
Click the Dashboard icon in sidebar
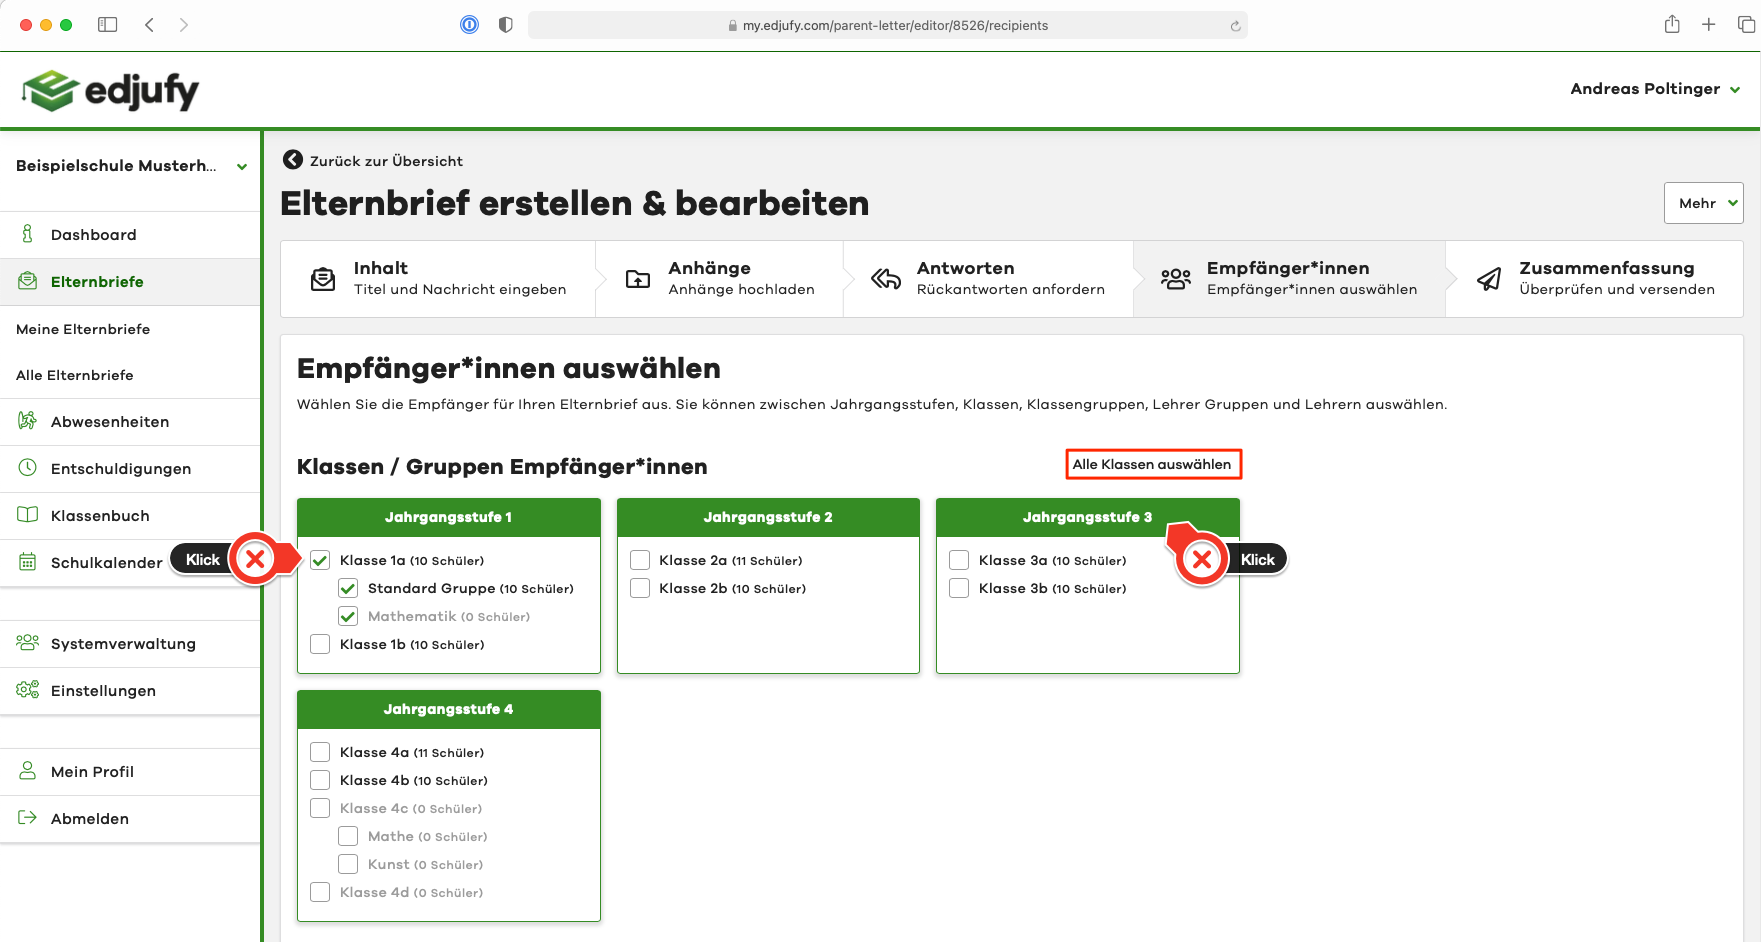(x=28, y=234)
